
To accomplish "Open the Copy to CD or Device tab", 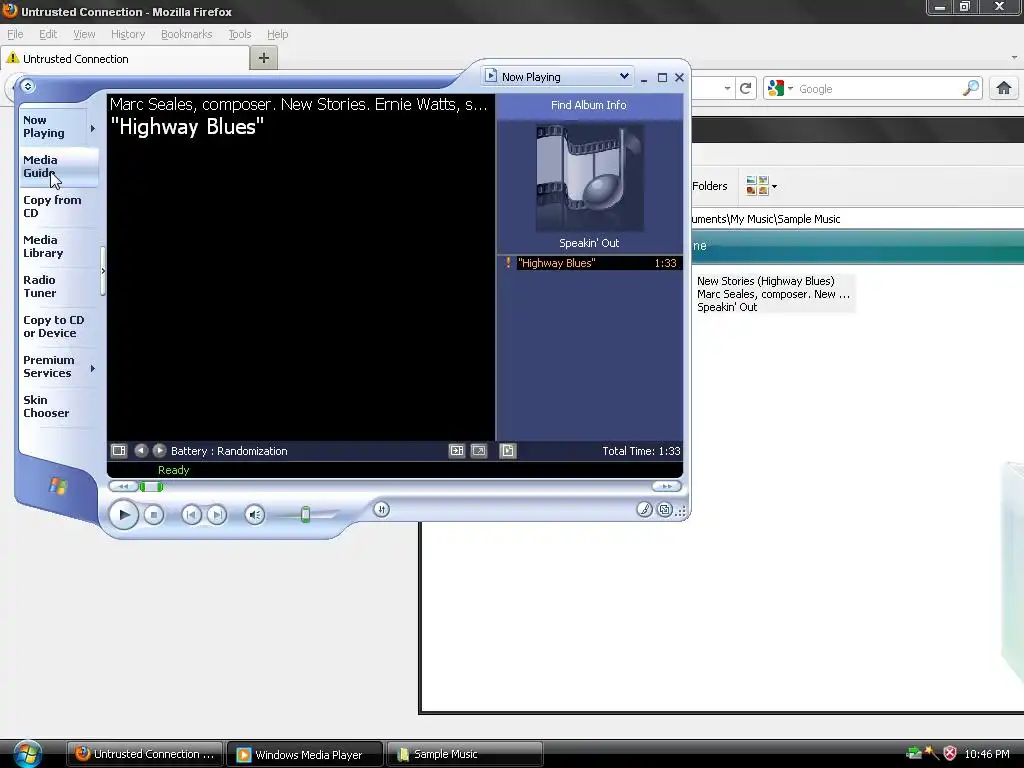I will coord(54,327).
